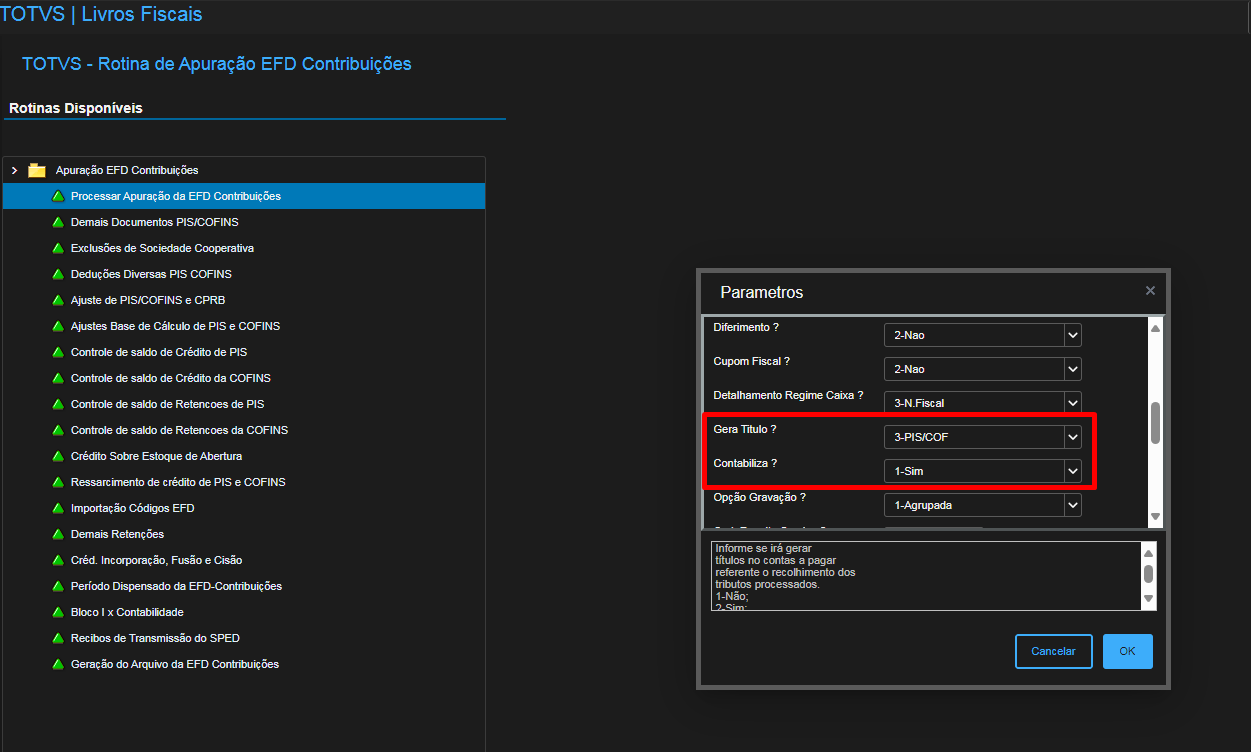Click green triangle icon beside Crédito Sobre Estoque de Abertura

[x=58, y=456]
